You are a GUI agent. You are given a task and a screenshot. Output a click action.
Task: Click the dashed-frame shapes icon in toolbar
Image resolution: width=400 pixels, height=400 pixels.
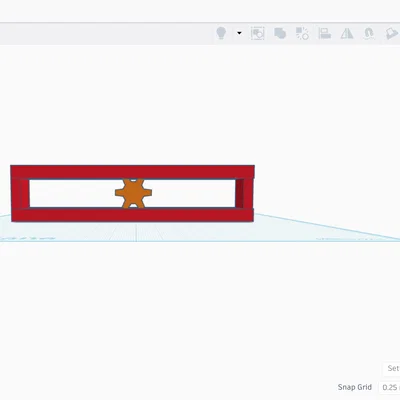point(258,33)
